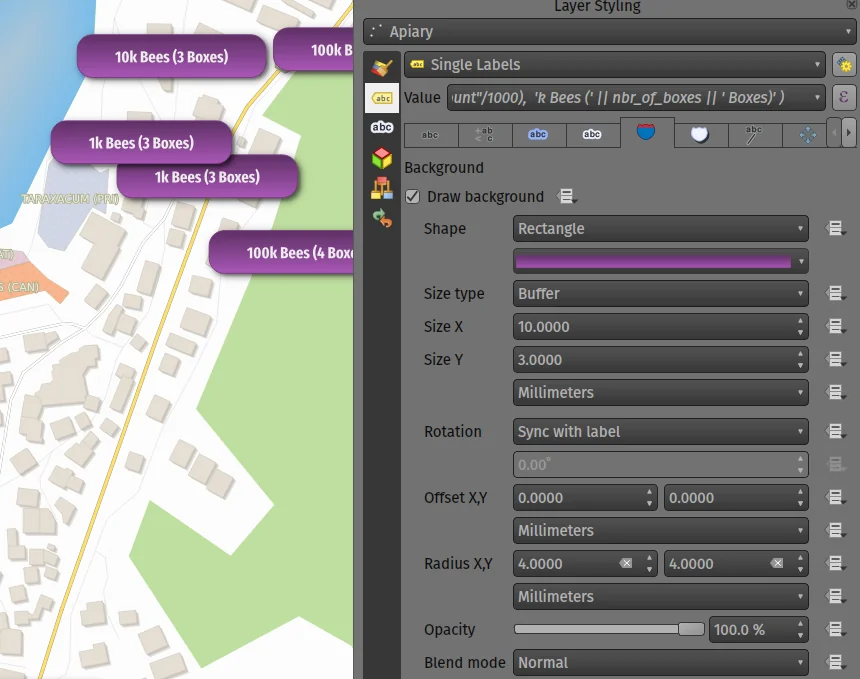This screenshot has width=860, height=679.
Task: Open the Callouts tab icon
Action: 754,134
